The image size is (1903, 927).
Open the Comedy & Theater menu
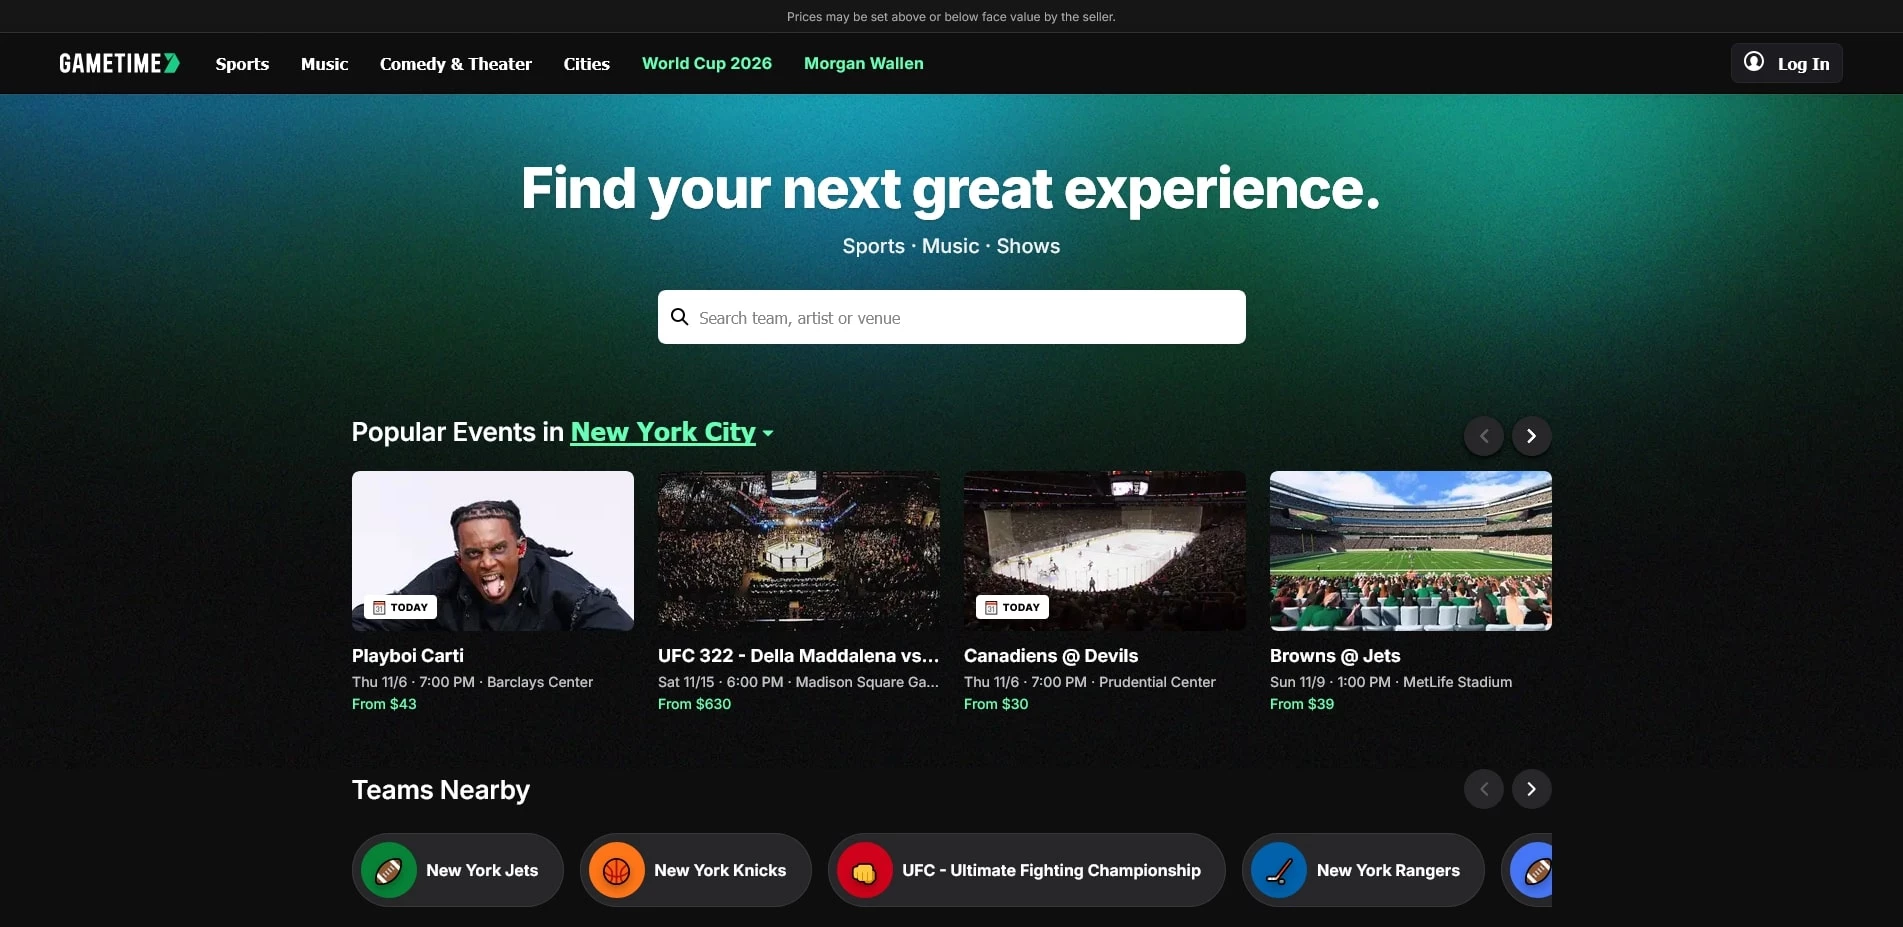(455, 64)
